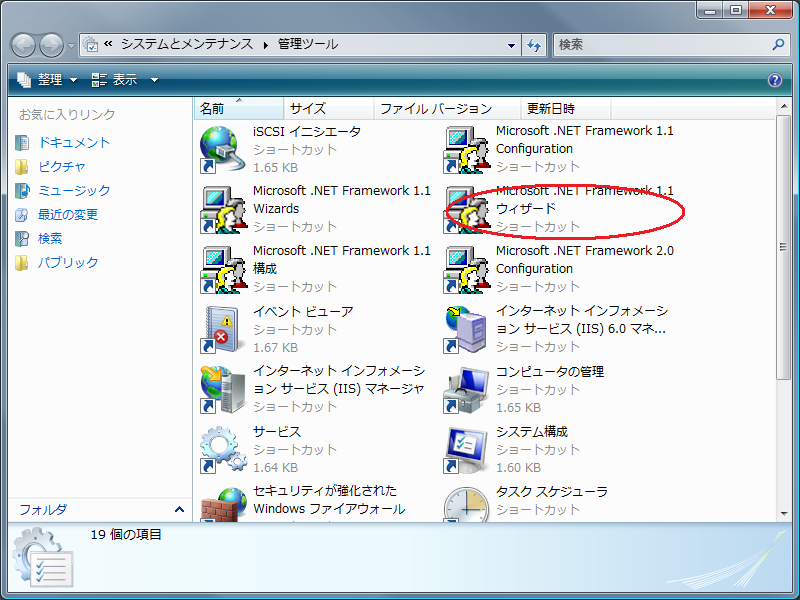The image size is (800, 600).
Task: Select the .NET Framework 2.0 Configuration icon
Action: point(466,270)
